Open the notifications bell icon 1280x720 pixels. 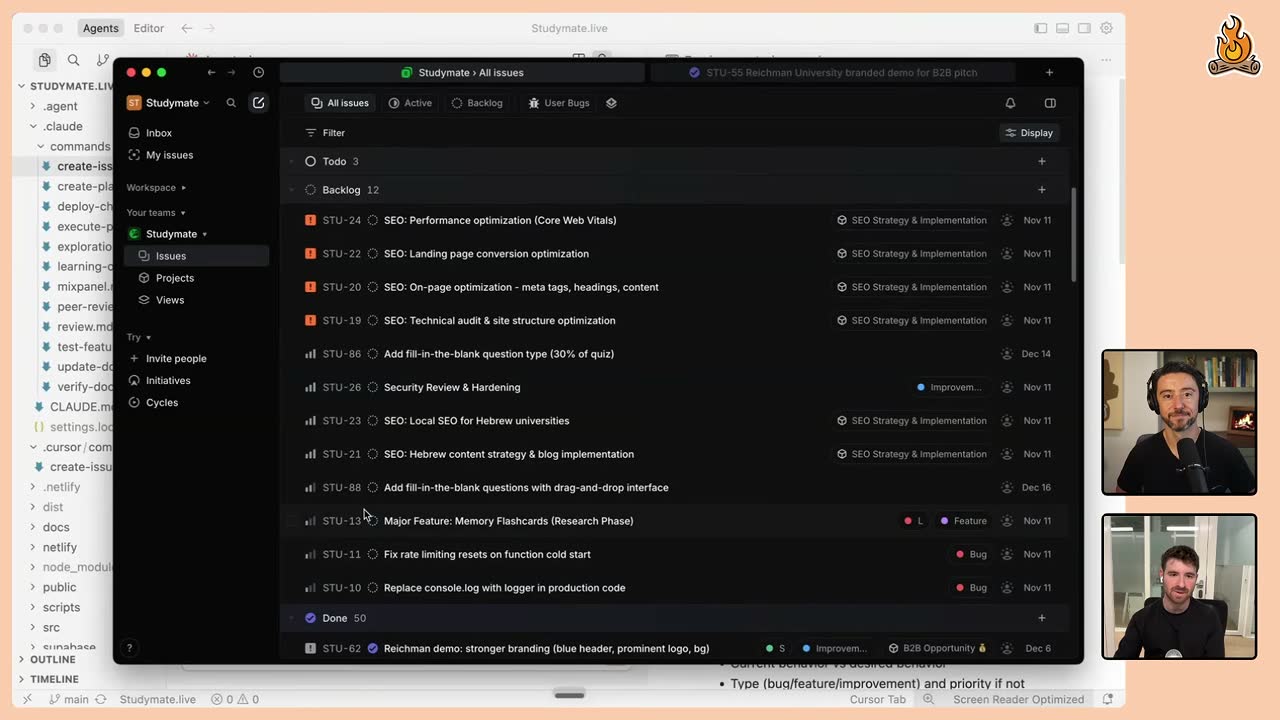pyautogui.click(x=1010, y=103)
